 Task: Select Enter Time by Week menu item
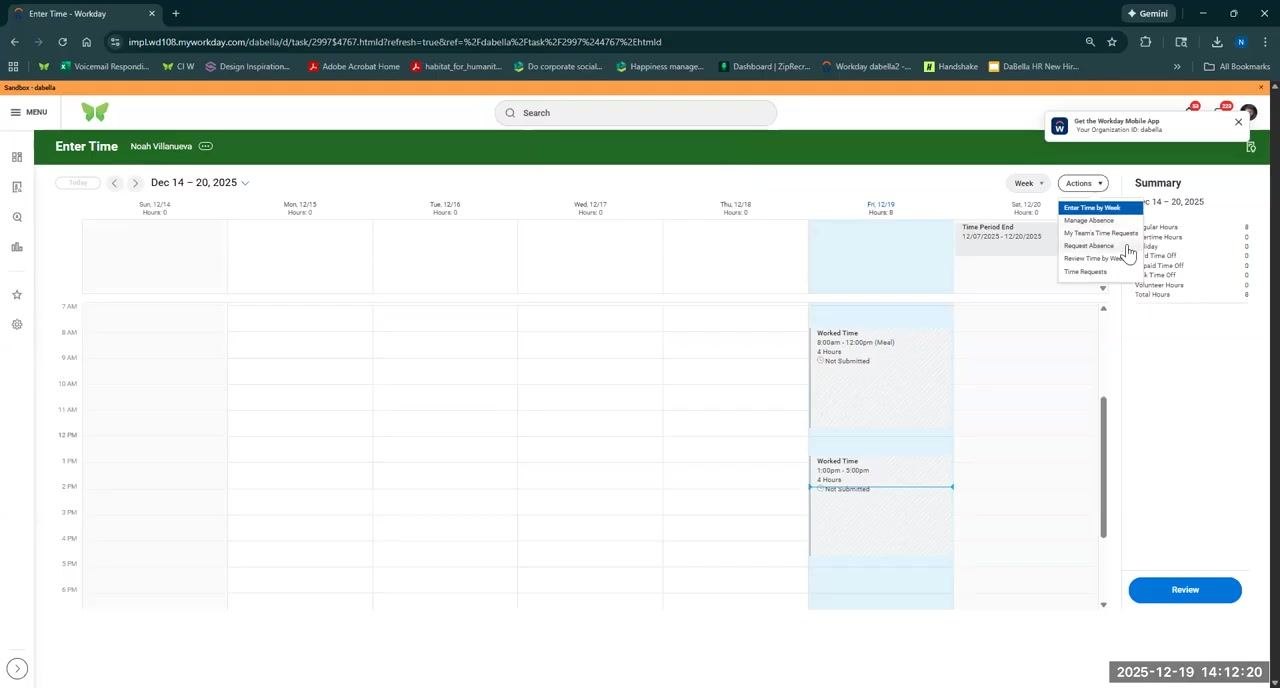[1100, 208]
